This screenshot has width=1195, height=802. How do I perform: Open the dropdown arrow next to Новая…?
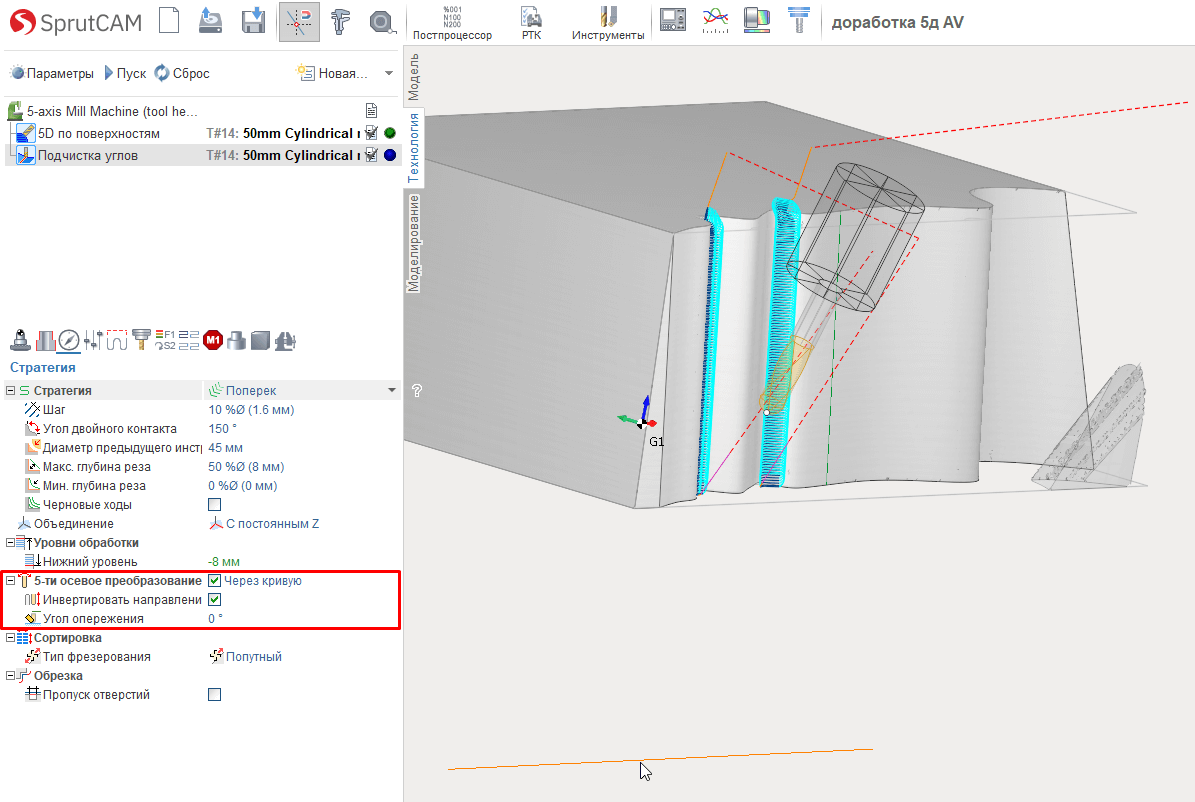click(389, 73)
